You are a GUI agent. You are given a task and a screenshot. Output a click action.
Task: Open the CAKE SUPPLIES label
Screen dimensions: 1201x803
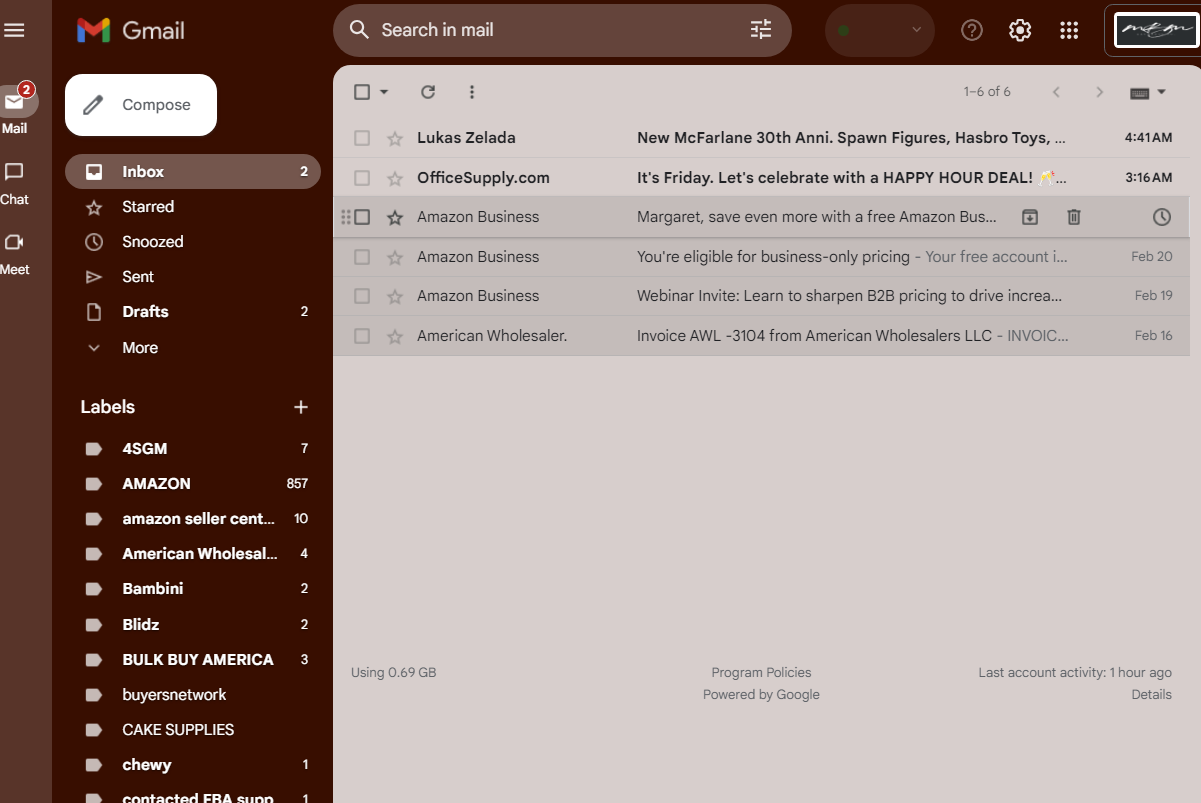click(193, 730)
